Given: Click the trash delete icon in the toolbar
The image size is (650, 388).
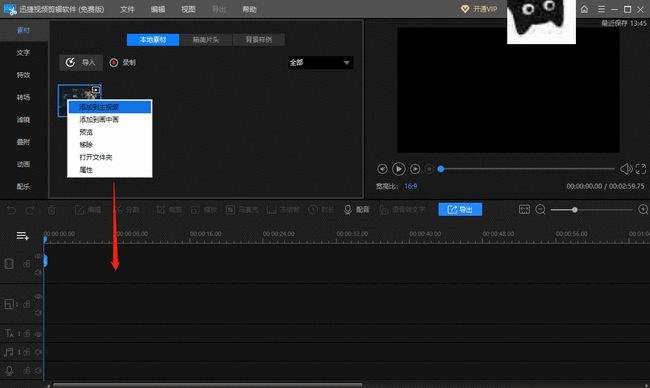Looking at the screenshot, I should [51, 210].
